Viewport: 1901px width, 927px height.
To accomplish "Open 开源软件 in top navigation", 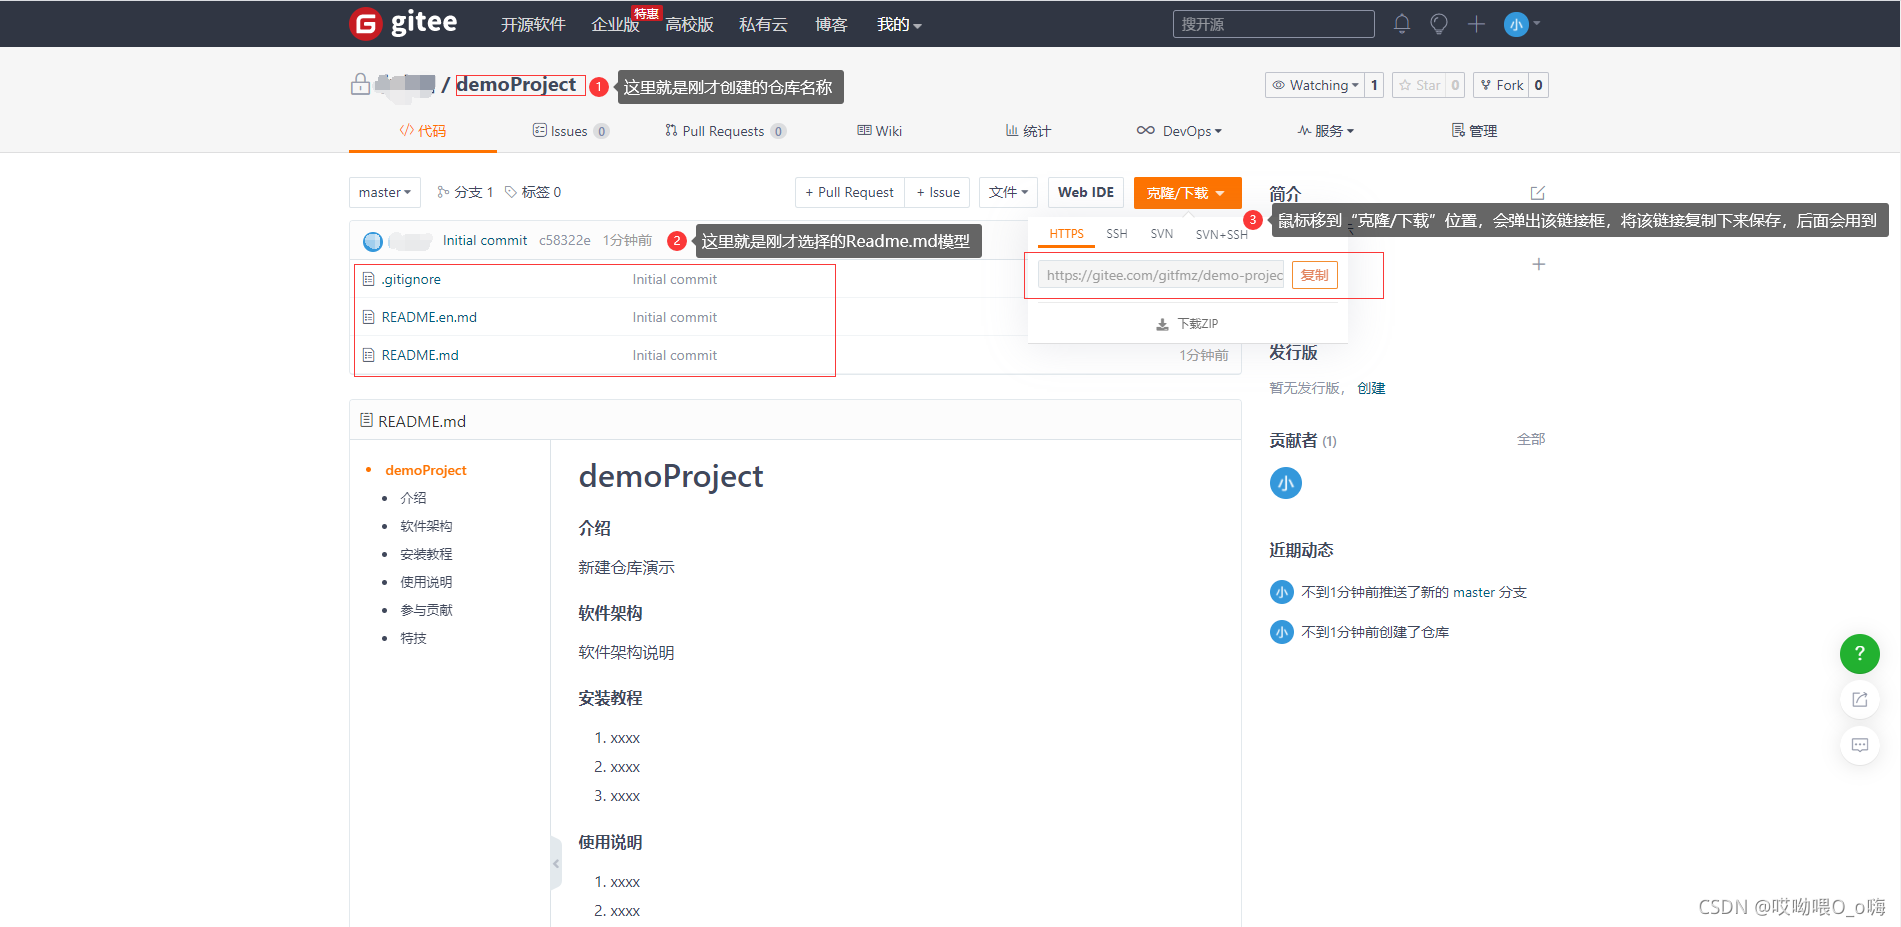I will (533, 24).
